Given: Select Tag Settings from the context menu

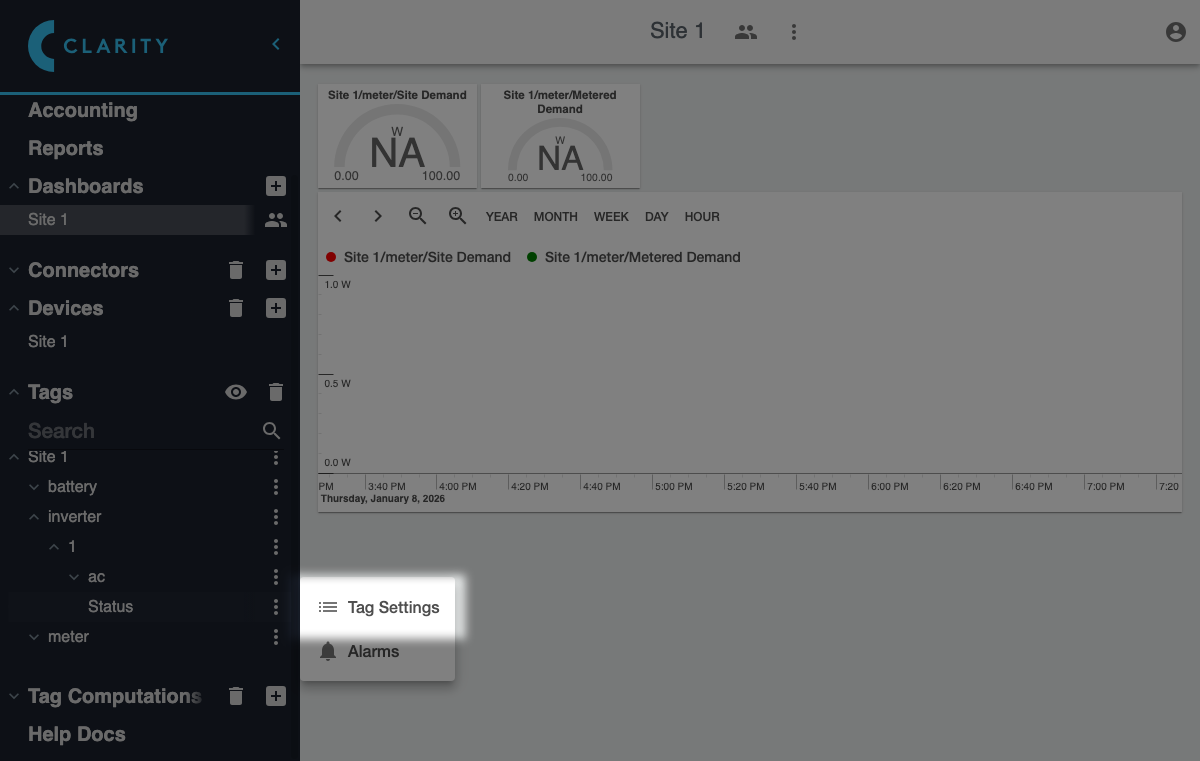Looking at the screenshot, I should pos(379,607).
